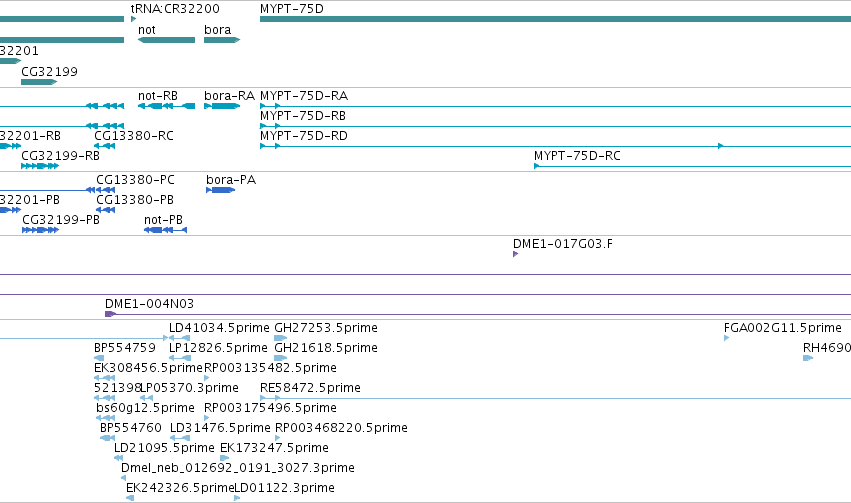Image resolution: width=851 pixels, height=503 pixels.
Task: Select the RP003468220.5prime EST label
Action: coord(341,428)
